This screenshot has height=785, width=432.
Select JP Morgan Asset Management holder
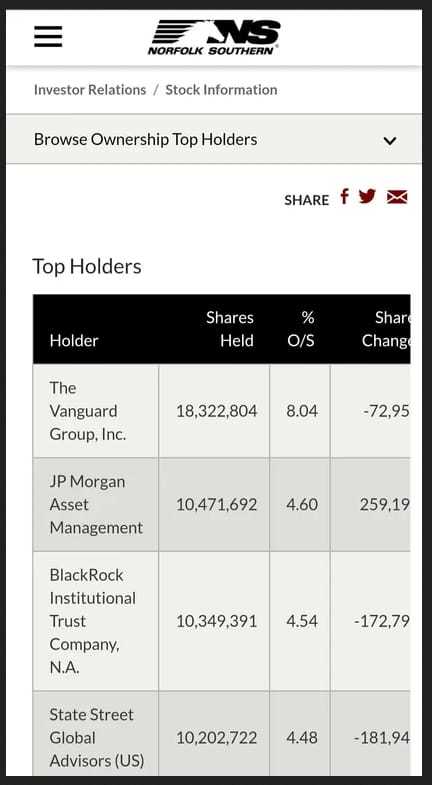96,505
